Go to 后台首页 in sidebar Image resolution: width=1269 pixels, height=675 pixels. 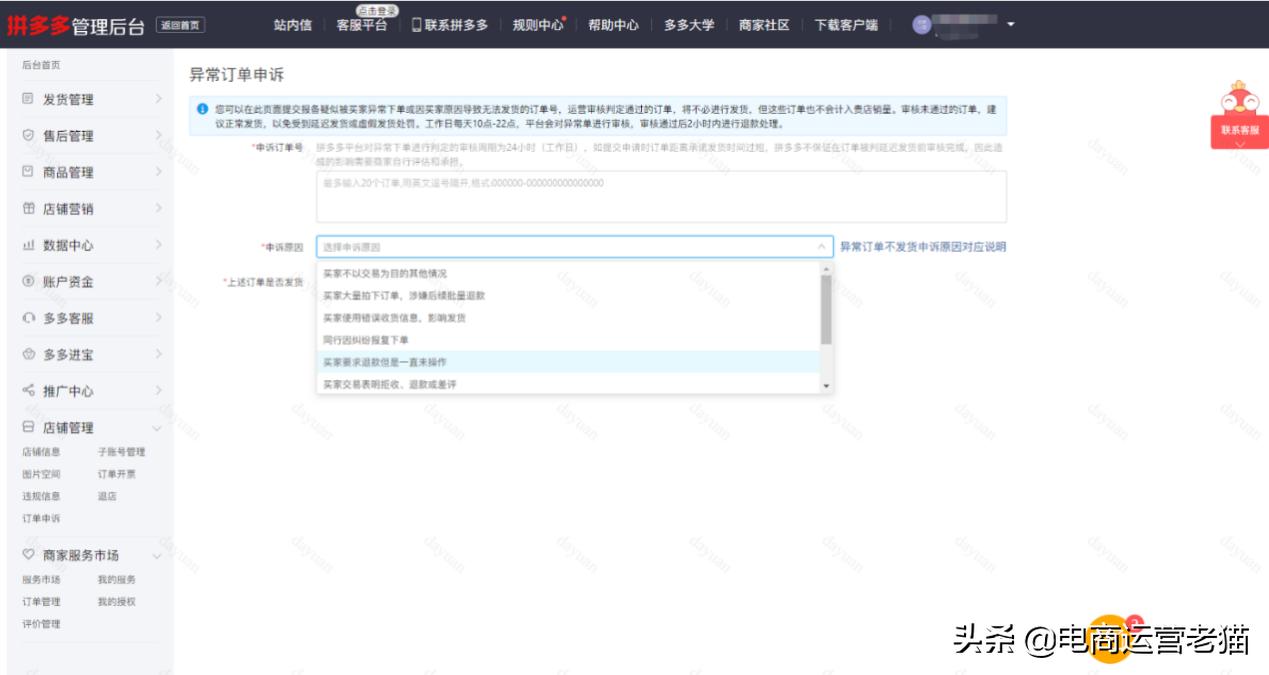41,64
